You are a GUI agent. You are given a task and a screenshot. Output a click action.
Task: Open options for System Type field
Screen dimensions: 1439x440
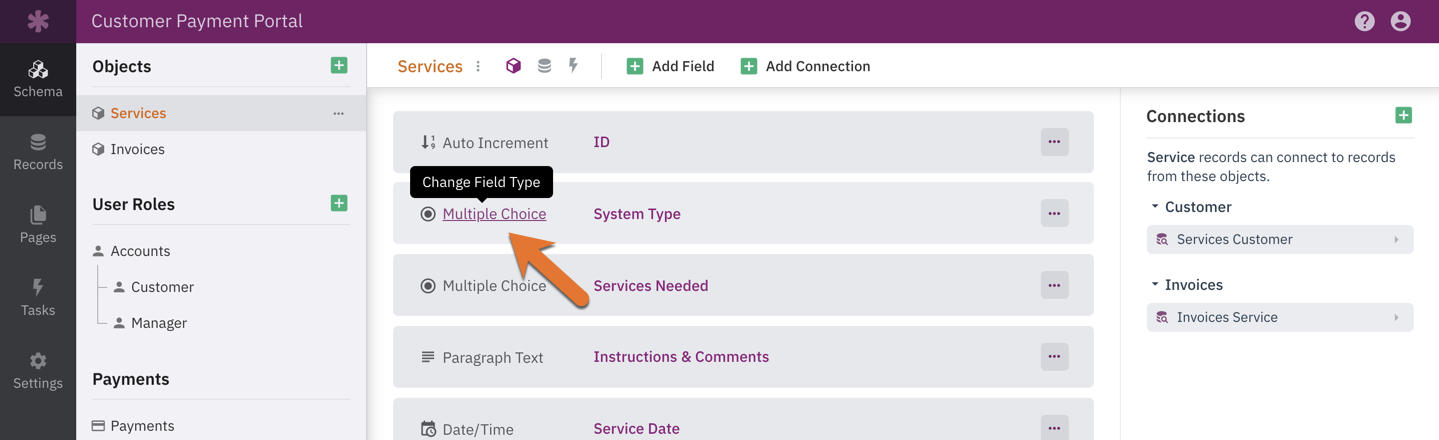click(x=1054, y=213)
